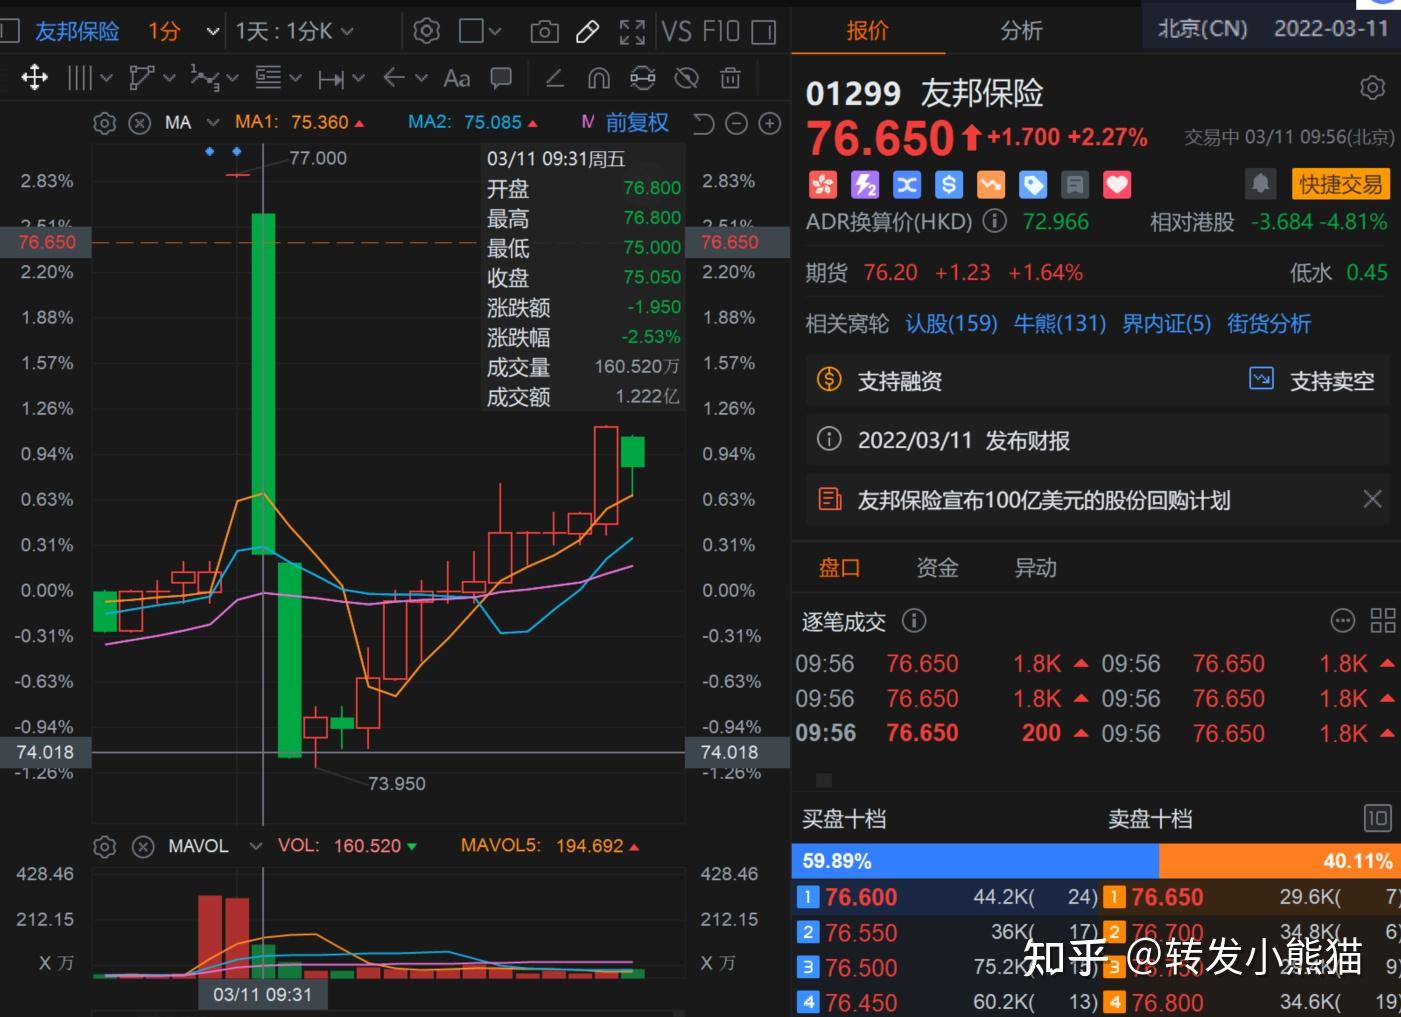Toggle magnet snapping for drawings
The height and width of the screenshot is (1017, 1401).
click(x=598, y=78)
